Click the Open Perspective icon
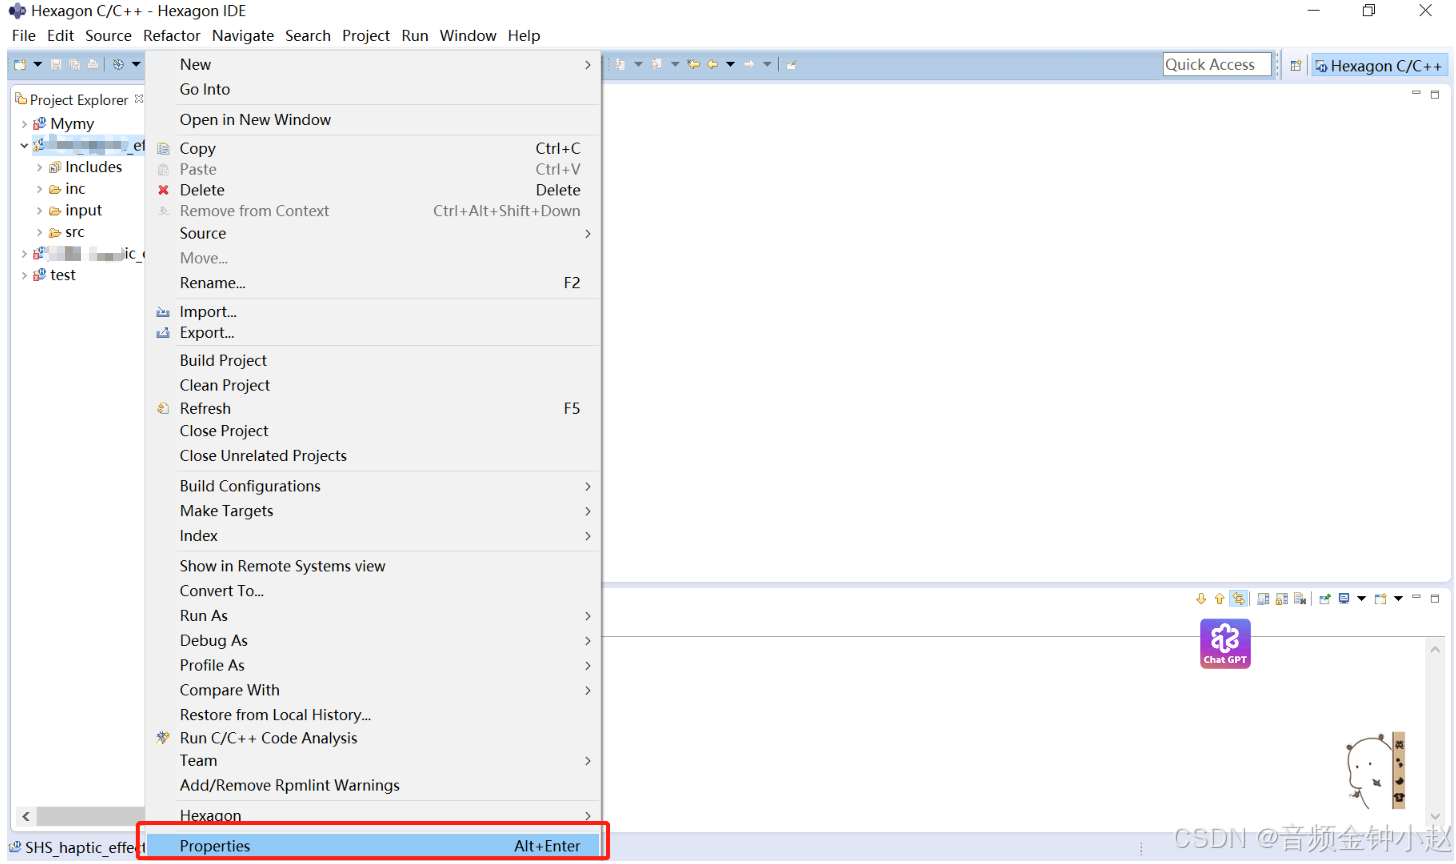 1296,66
